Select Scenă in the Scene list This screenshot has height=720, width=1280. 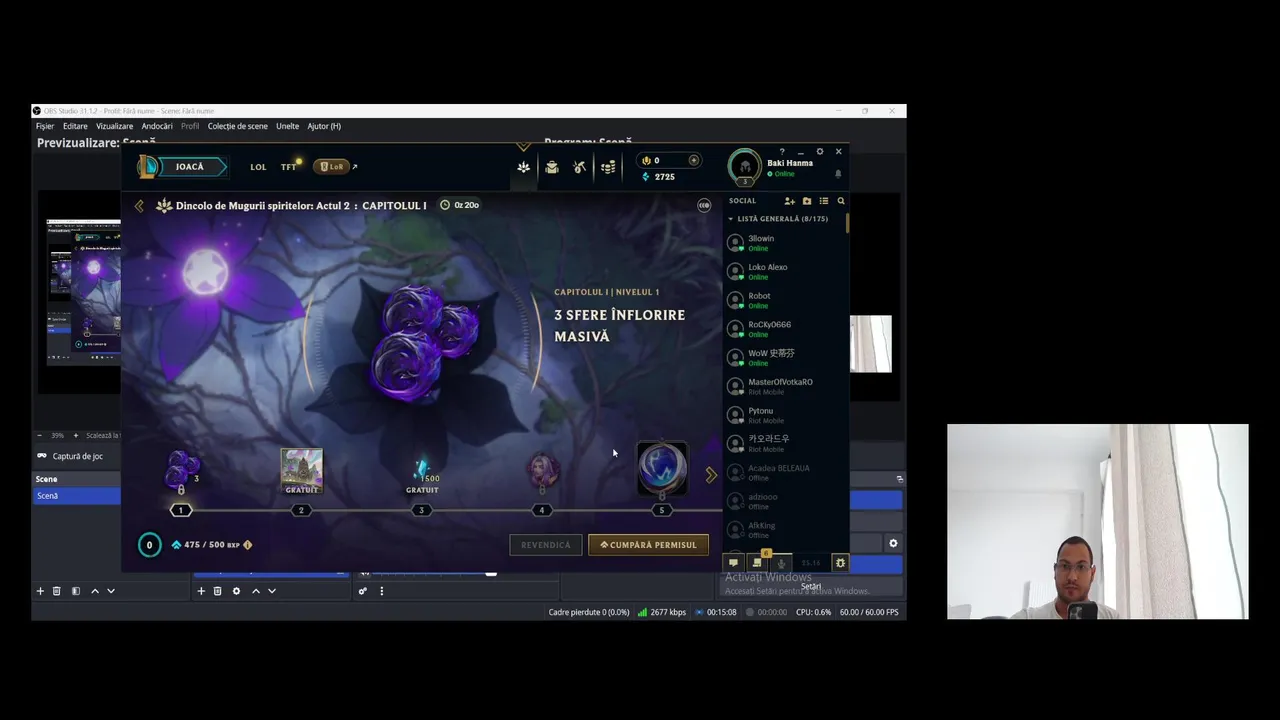point(78,496)
